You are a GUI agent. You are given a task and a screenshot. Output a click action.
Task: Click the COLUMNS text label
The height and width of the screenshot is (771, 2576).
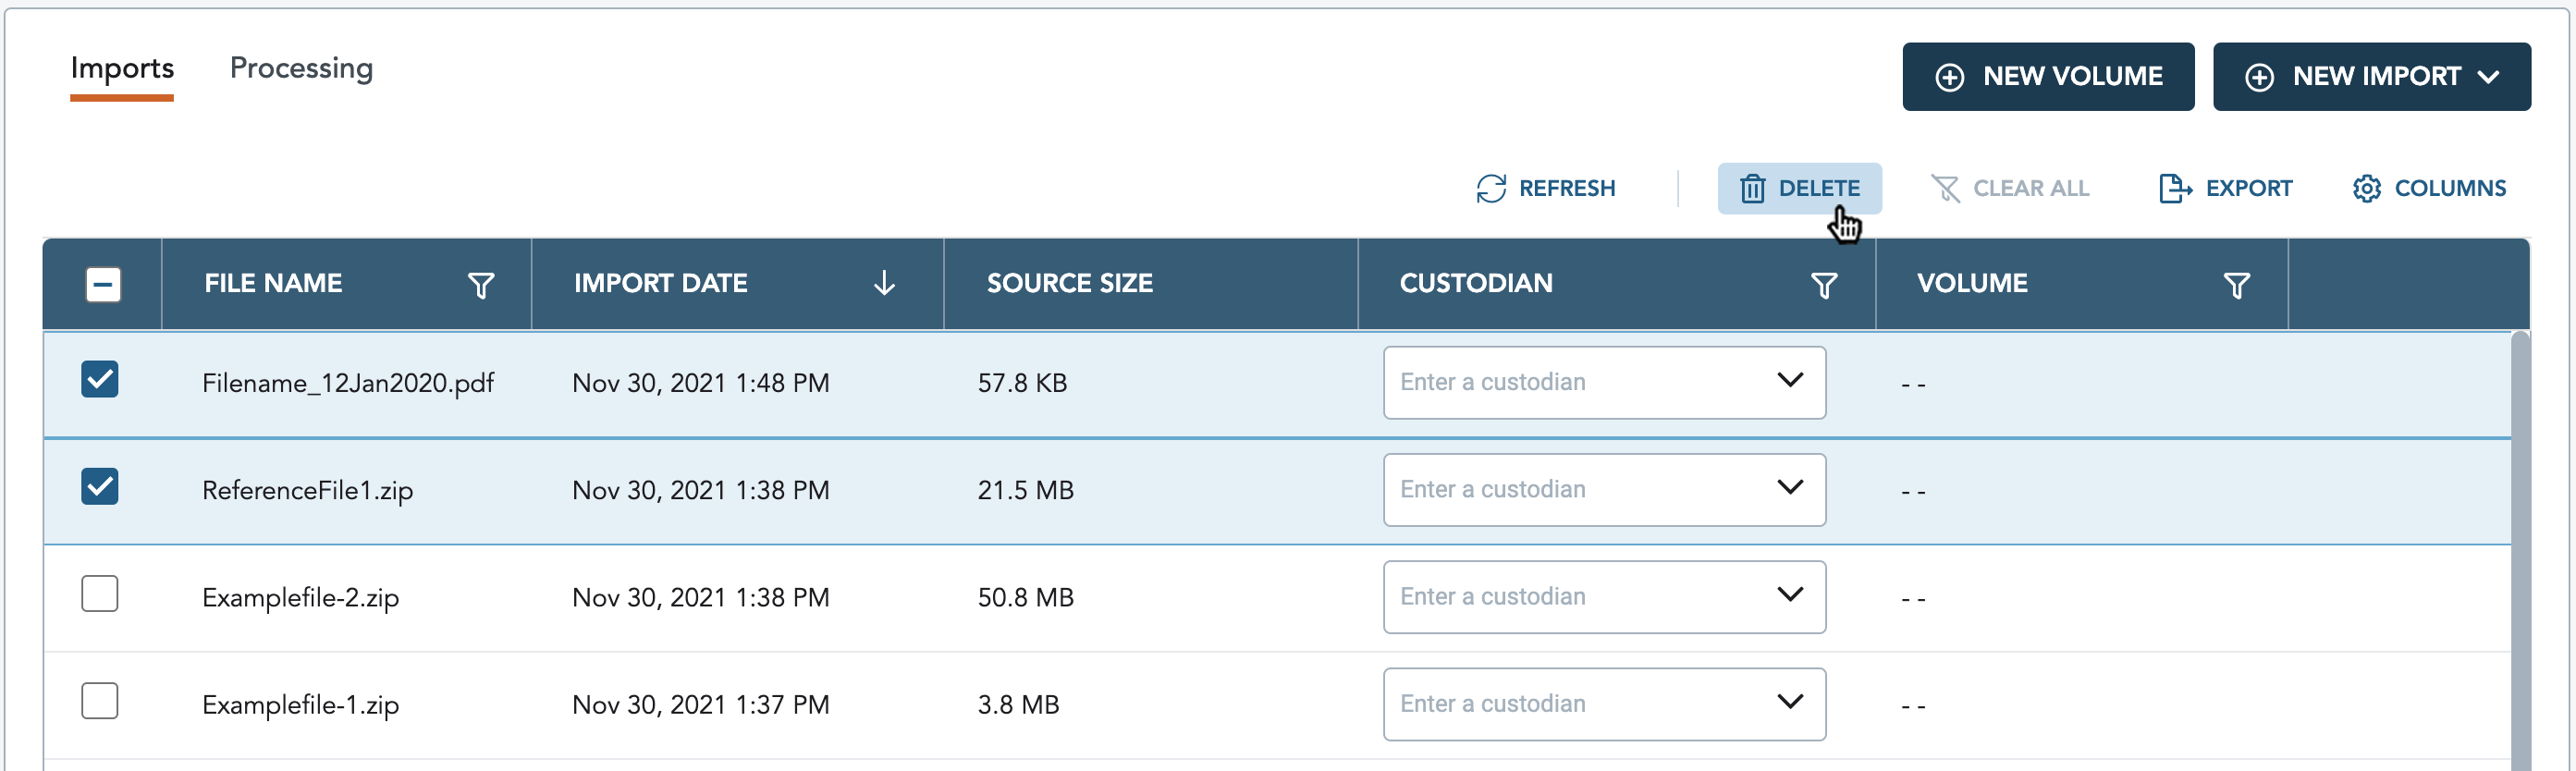[x=2450, y=188]
